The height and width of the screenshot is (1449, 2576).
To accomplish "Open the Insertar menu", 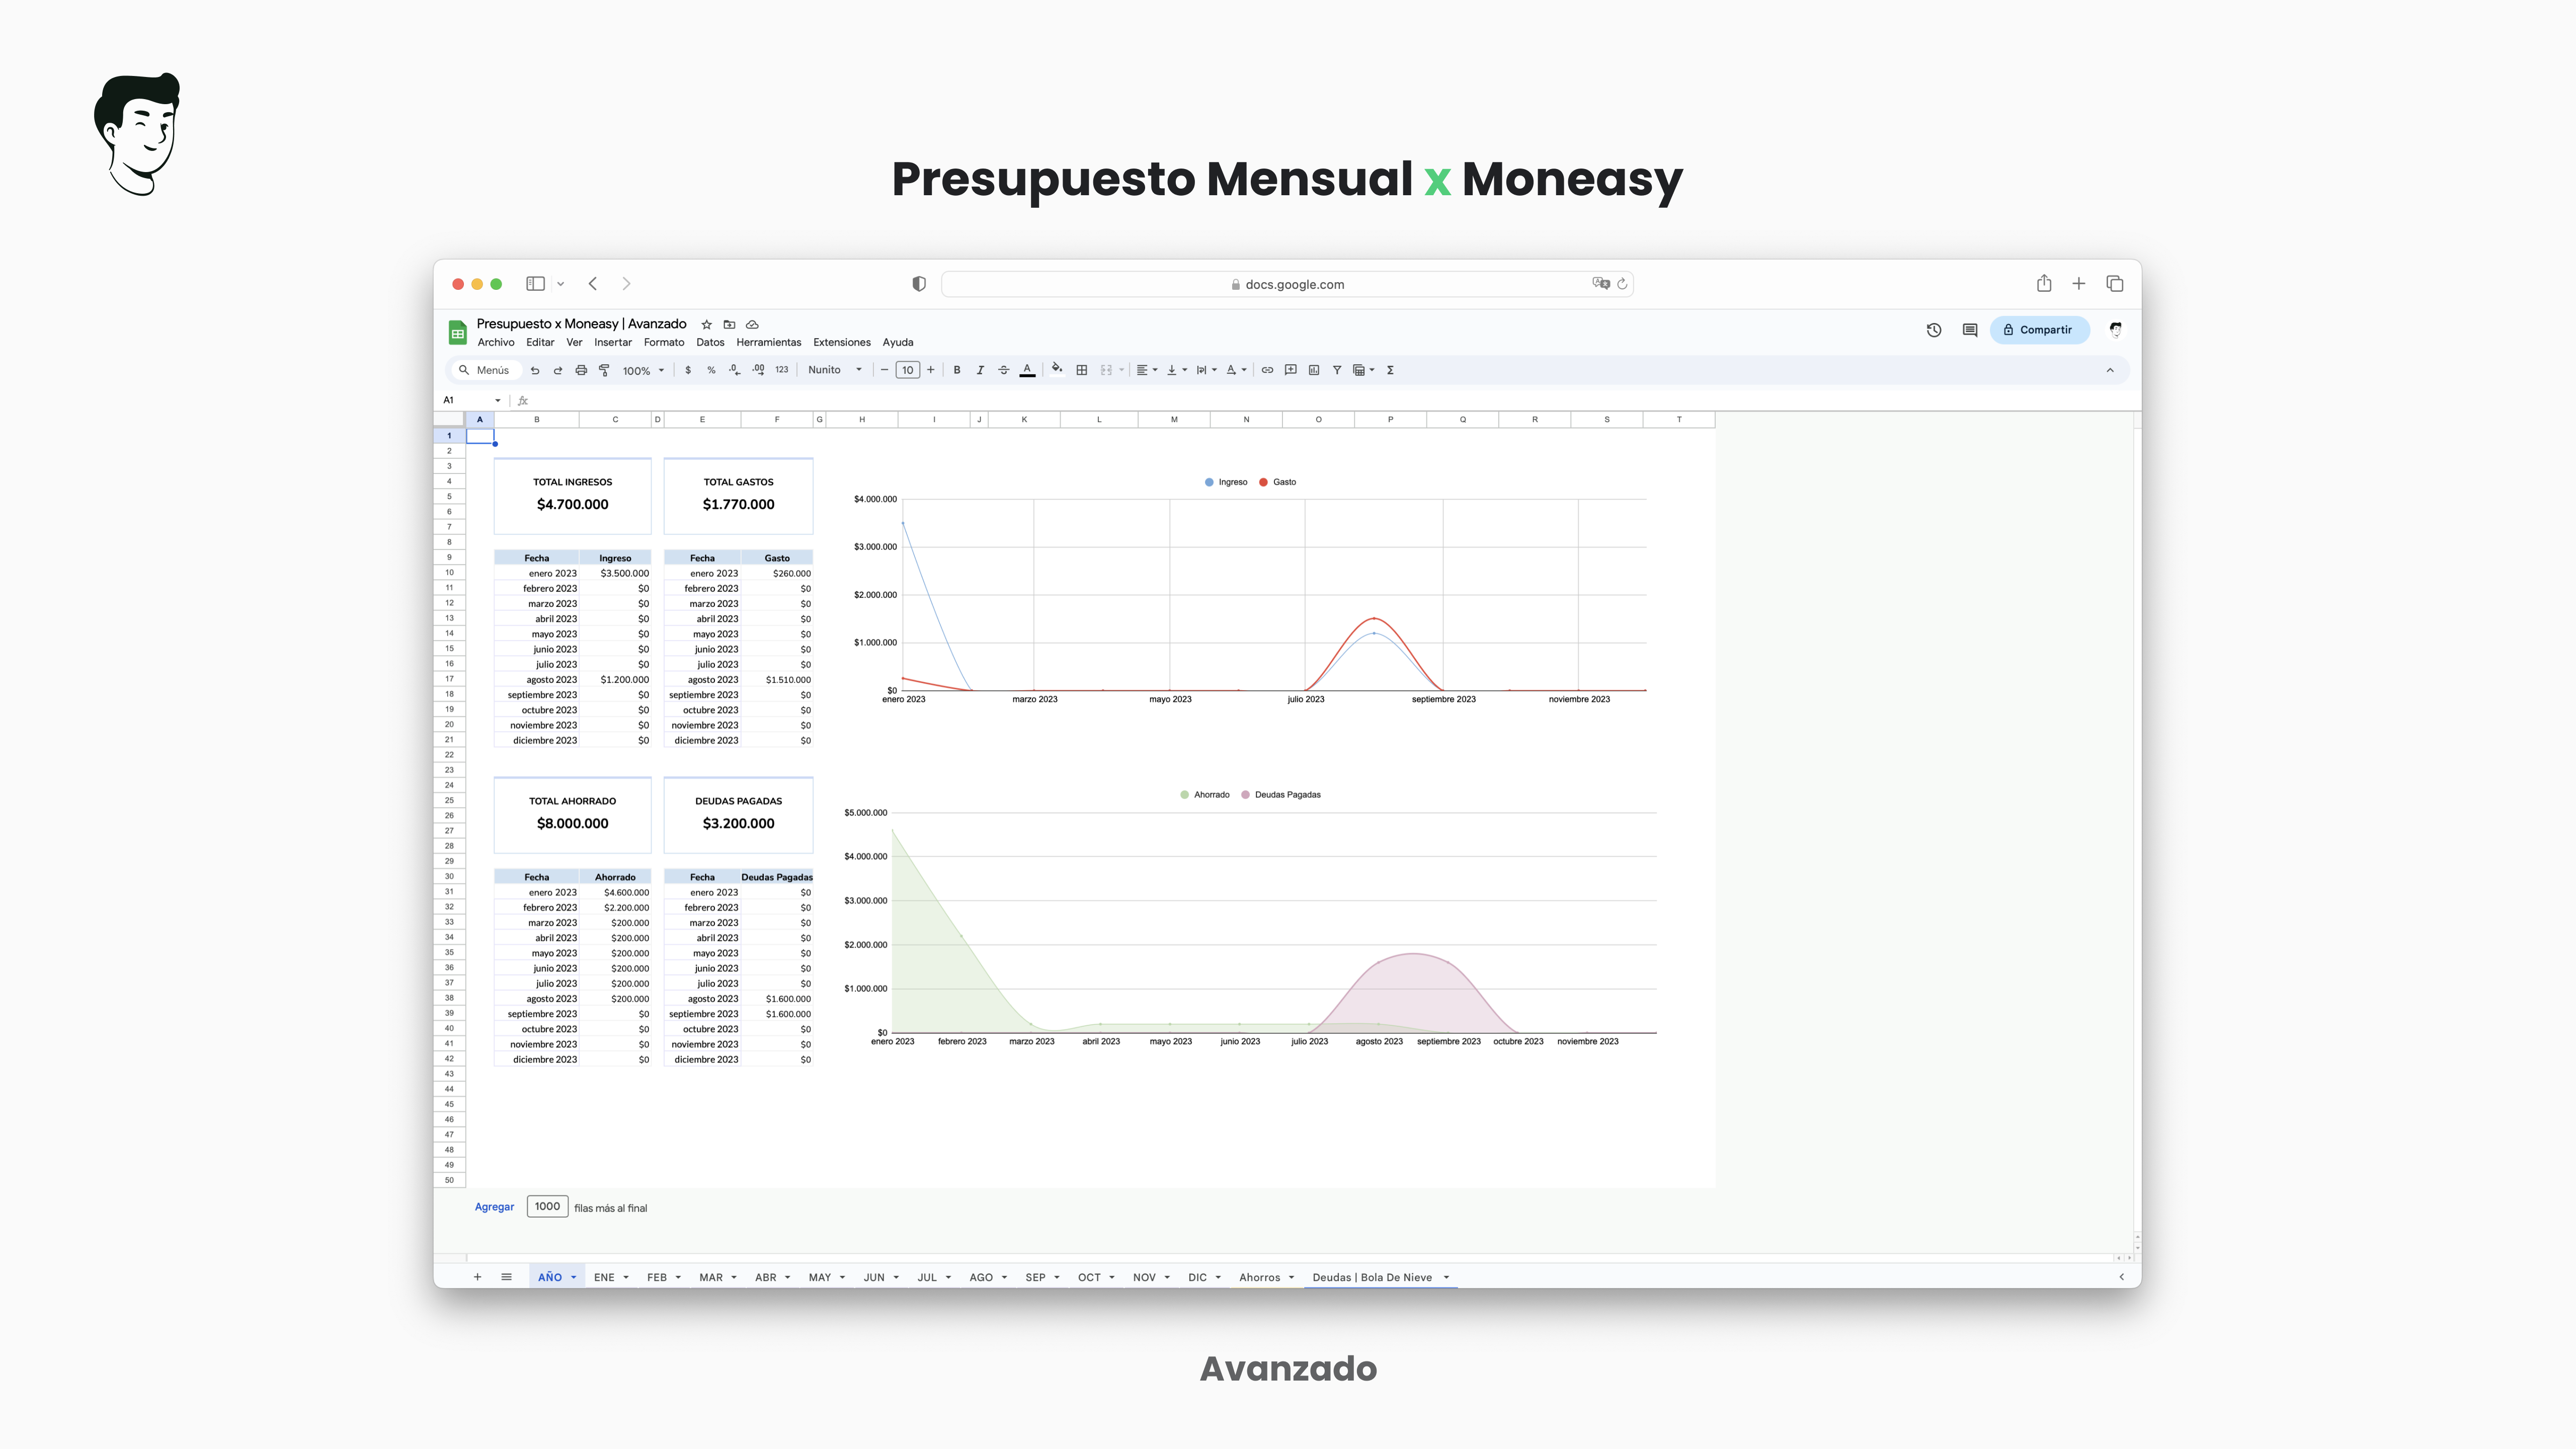I will (613, 342).
